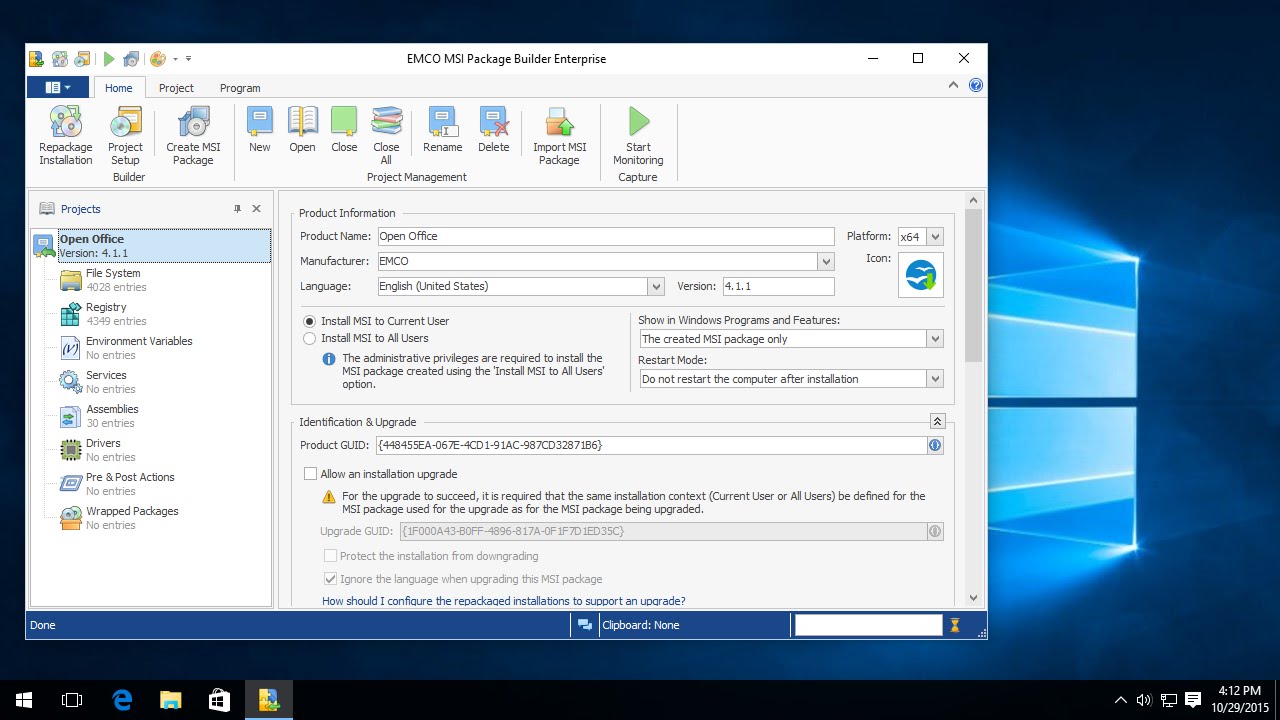Click the Product Name input field

(x=605, y=236)
